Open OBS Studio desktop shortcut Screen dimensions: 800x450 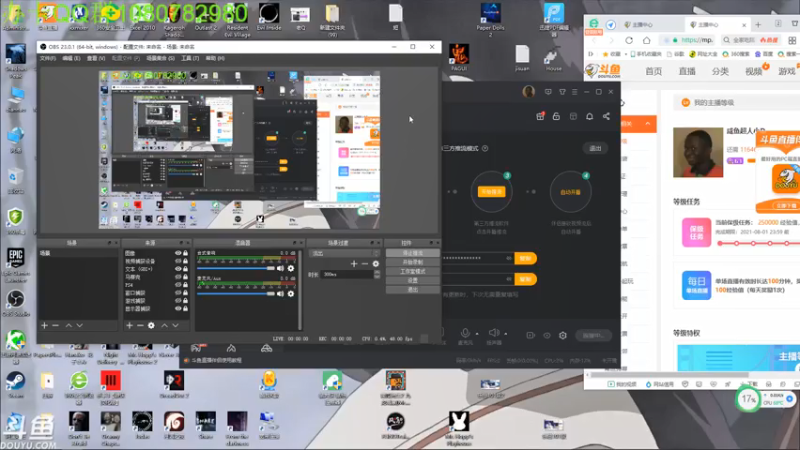(16, 304)
